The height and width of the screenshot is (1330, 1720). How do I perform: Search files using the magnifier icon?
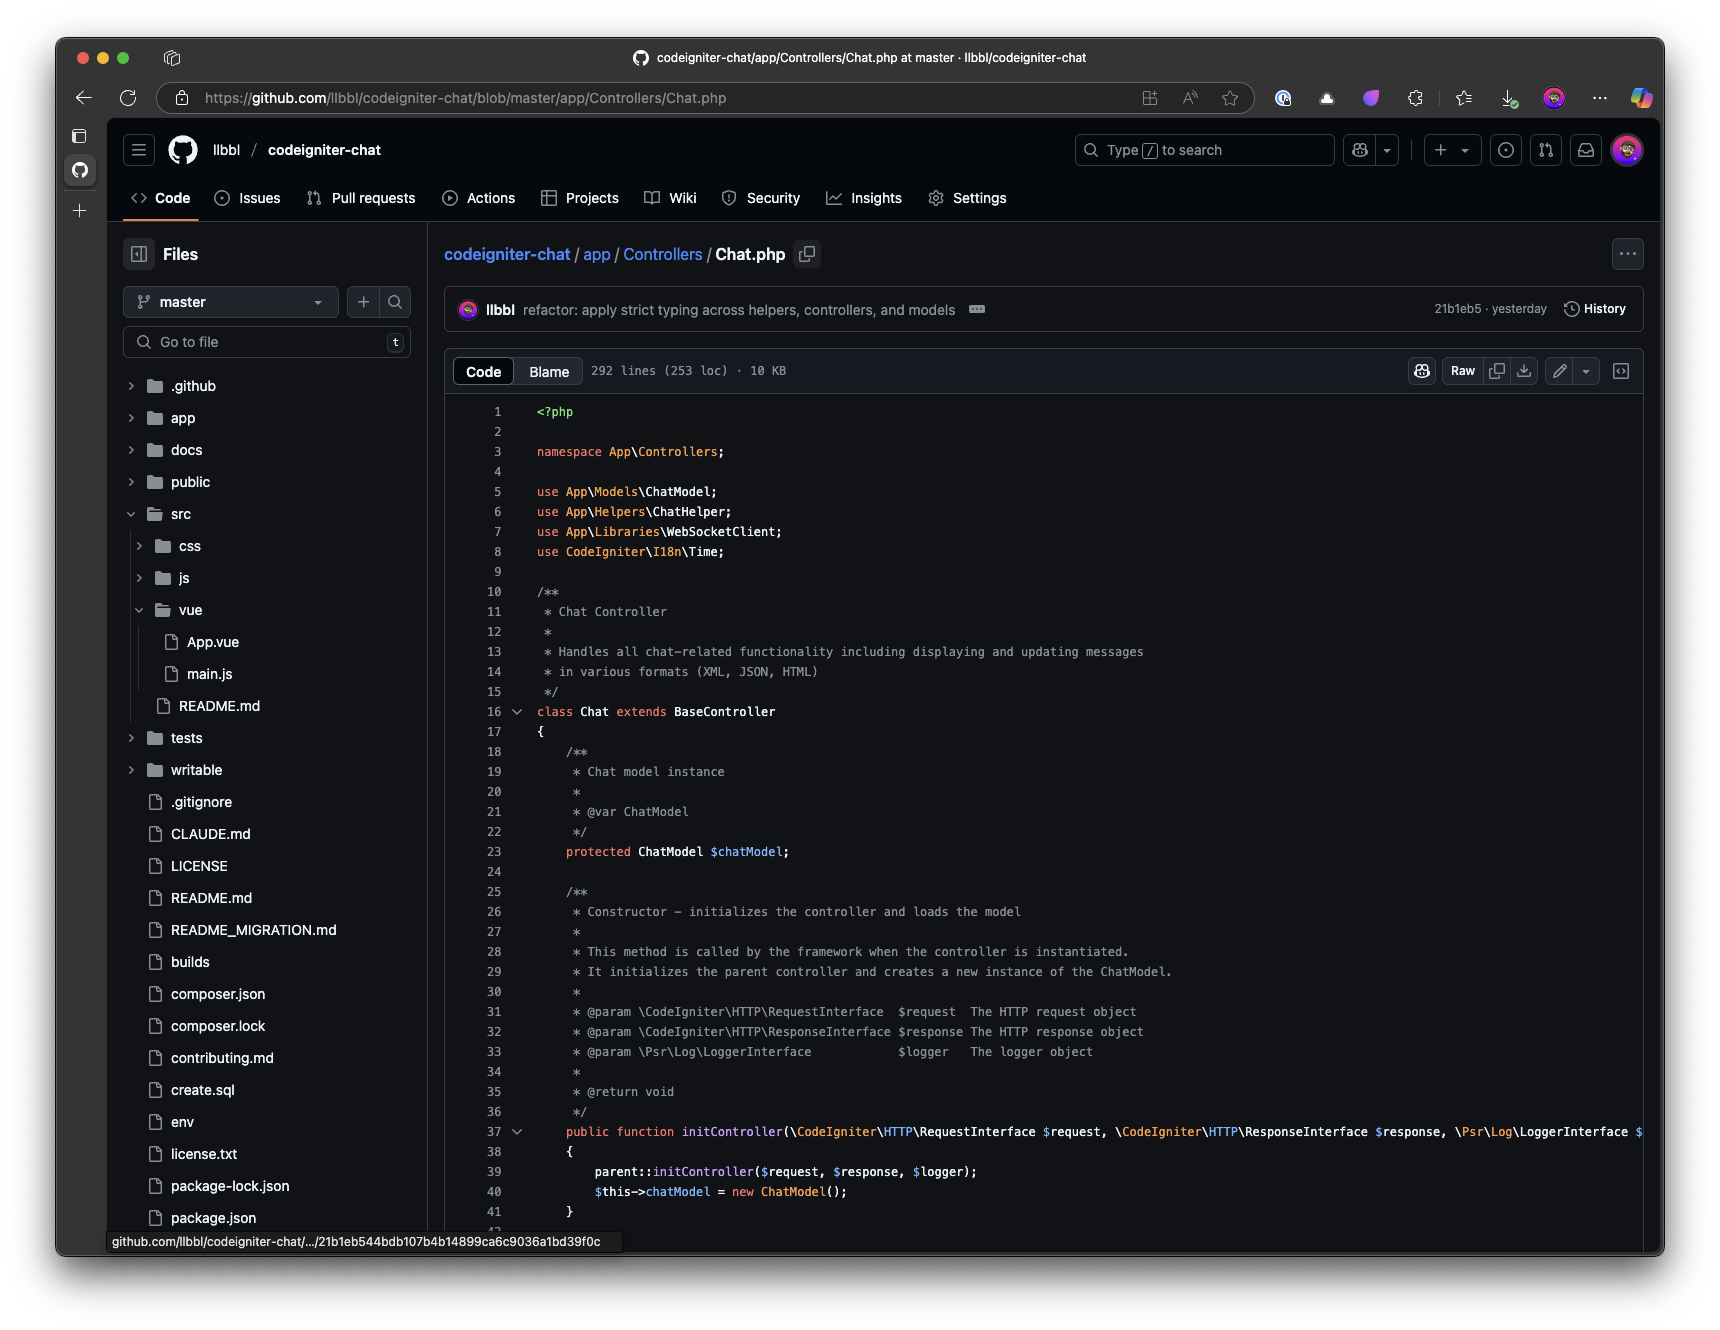[395, 302]
